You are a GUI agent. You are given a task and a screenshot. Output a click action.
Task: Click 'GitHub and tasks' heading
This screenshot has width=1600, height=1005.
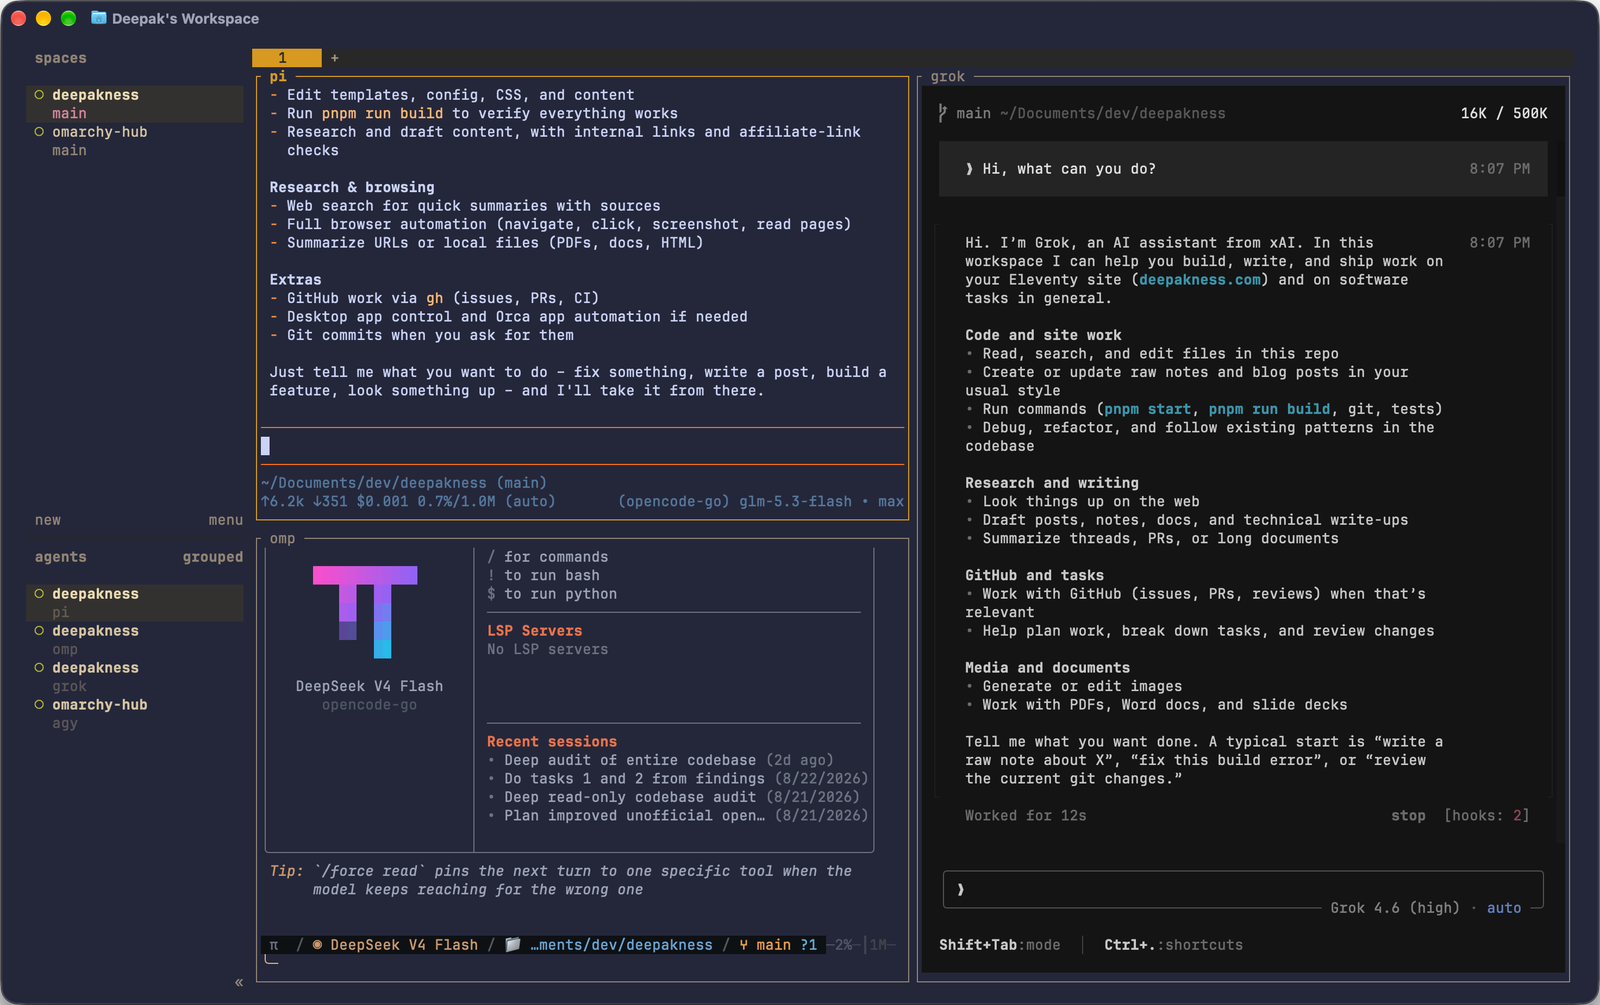[x=1034, y=575]
